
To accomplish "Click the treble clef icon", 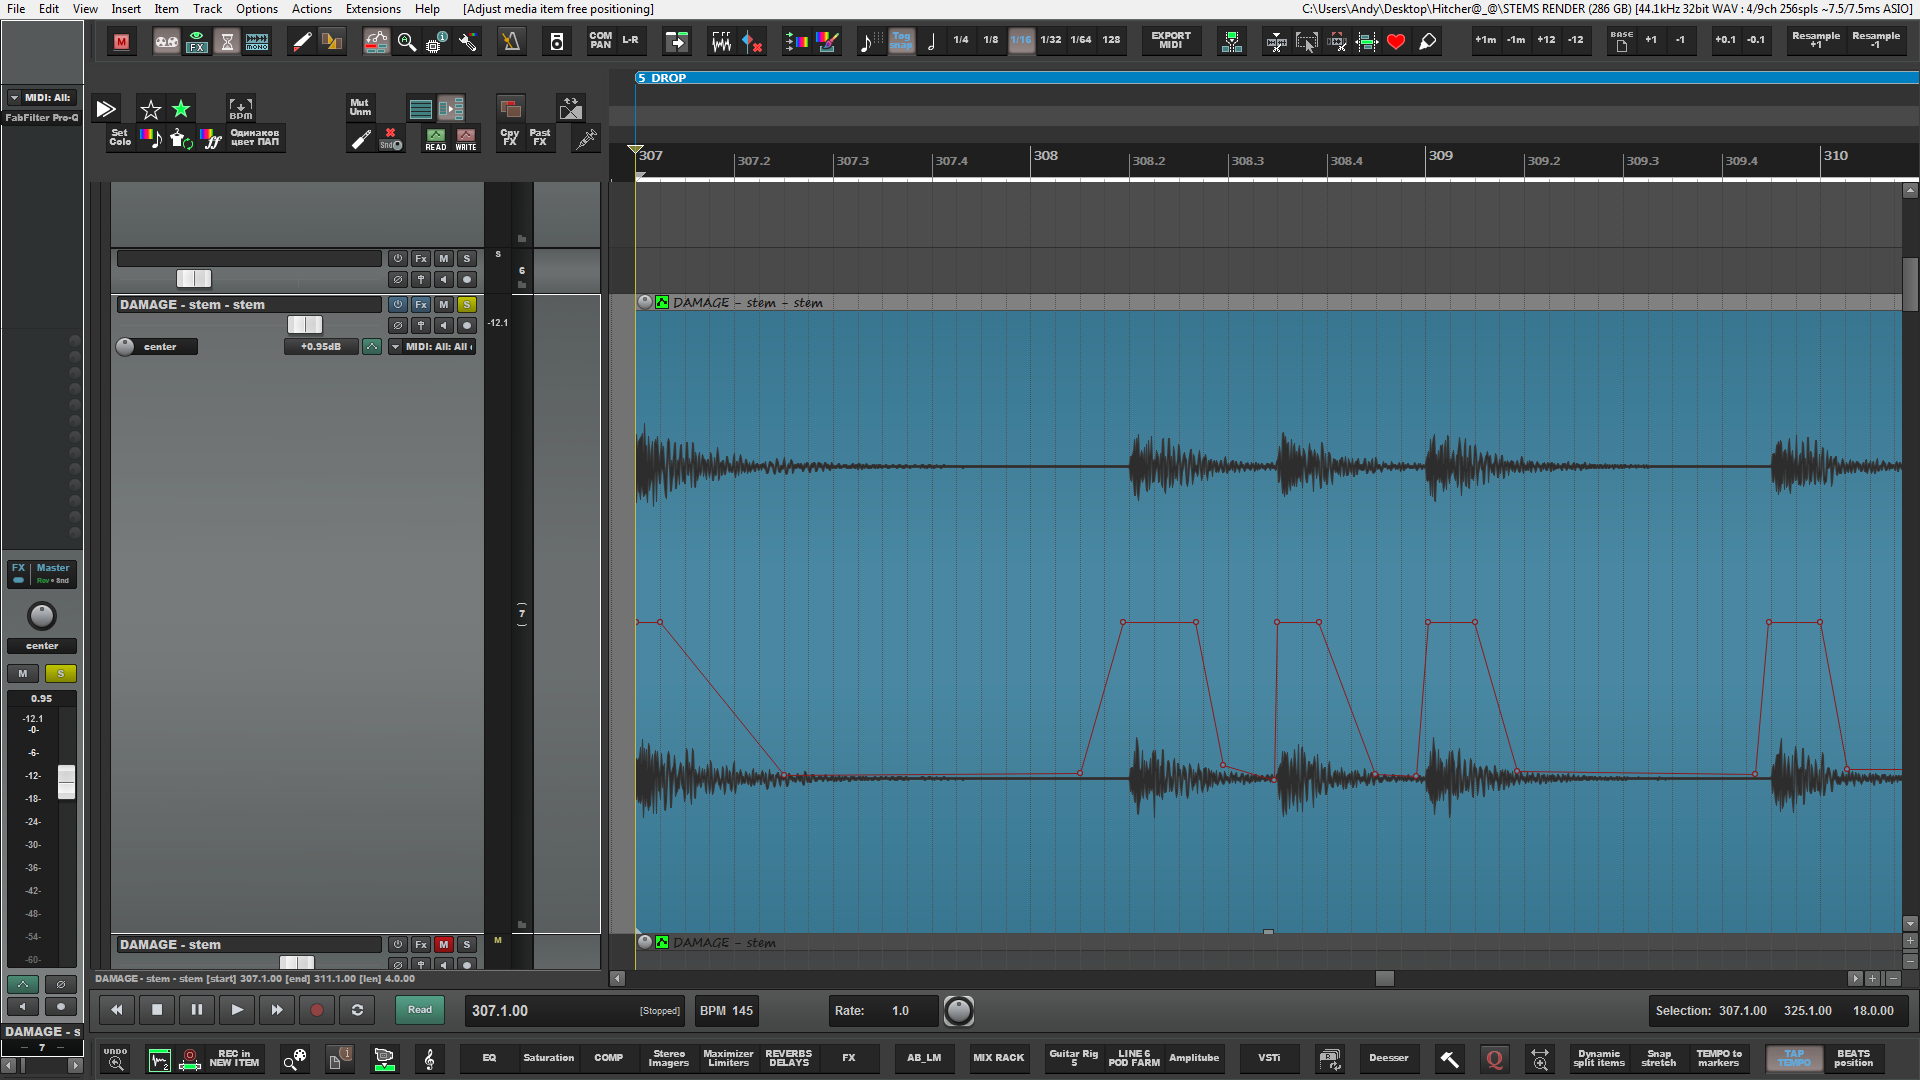I will [x=430, y=1059].
